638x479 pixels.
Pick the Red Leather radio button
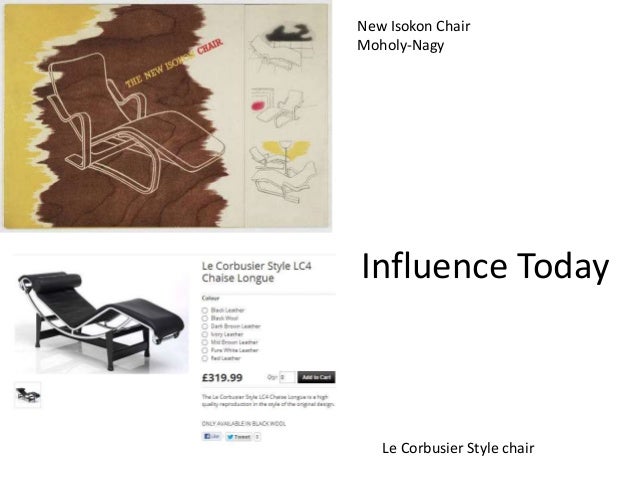point(205,359)
